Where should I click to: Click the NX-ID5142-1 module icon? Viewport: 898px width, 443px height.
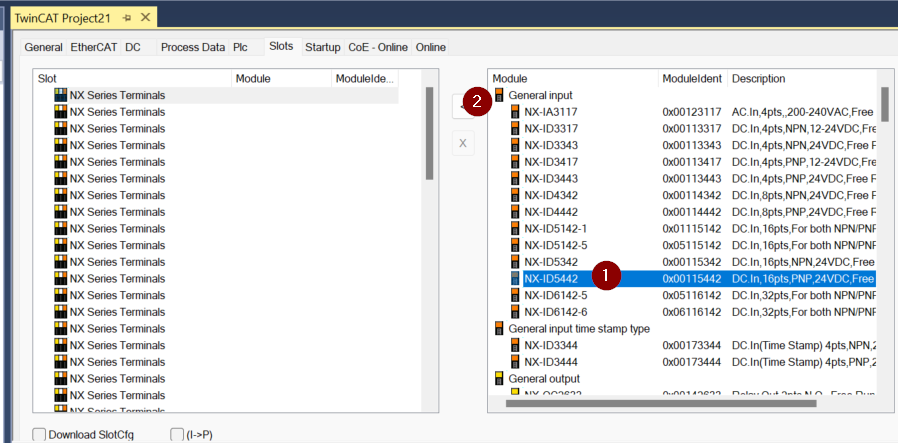[515, 228]
